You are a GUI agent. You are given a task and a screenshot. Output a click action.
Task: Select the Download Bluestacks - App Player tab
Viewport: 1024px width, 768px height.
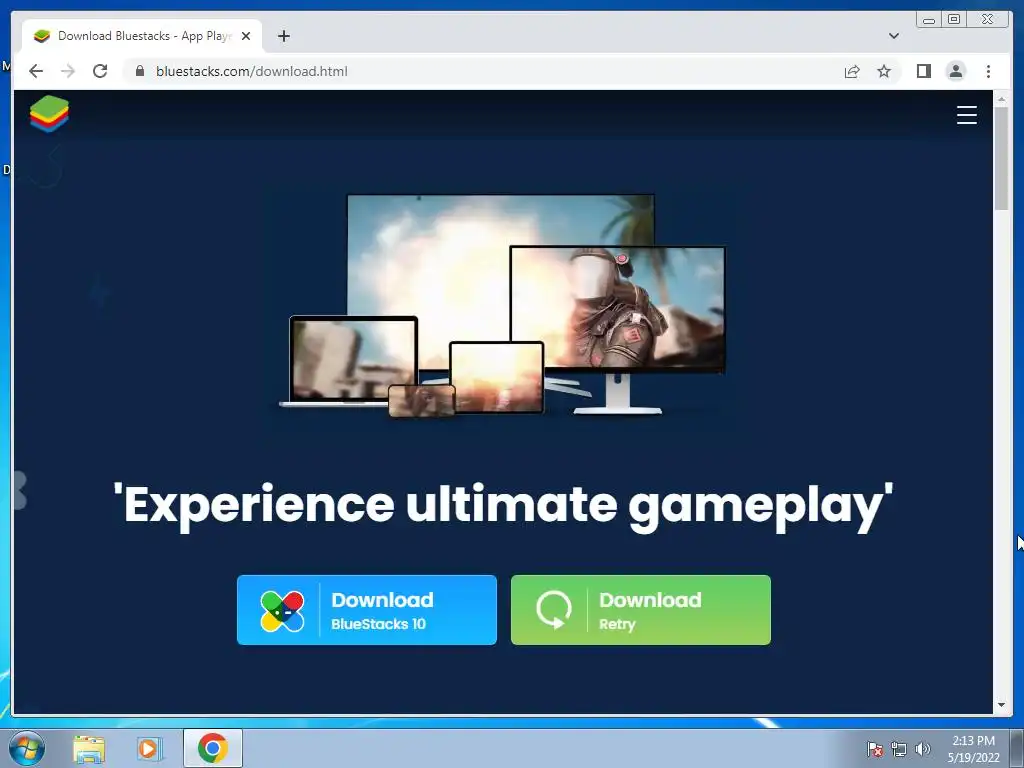click(x=142, y=36)
